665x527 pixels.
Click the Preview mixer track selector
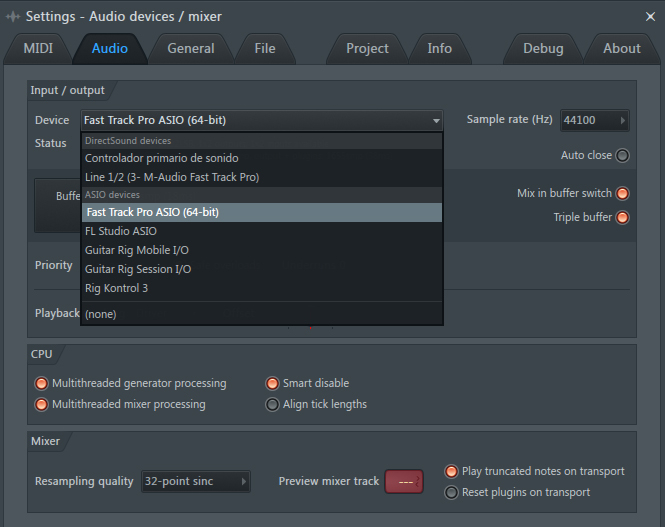click(404, 482)
